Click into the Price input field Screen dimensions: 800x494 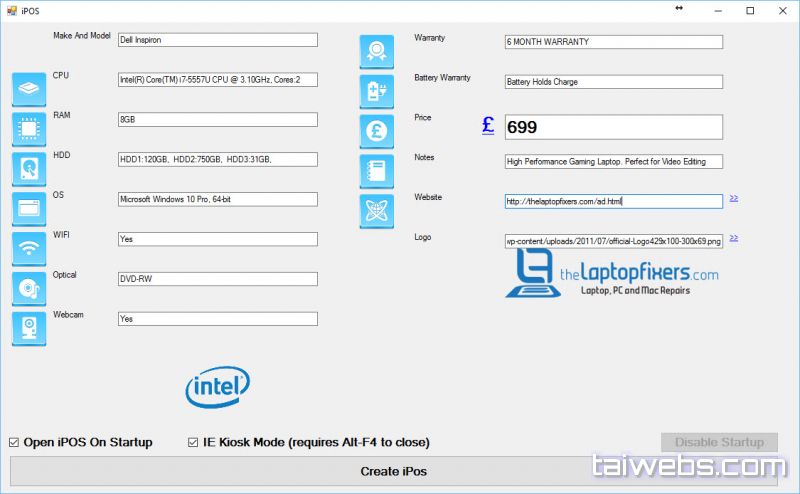click(x=613, y=127)
